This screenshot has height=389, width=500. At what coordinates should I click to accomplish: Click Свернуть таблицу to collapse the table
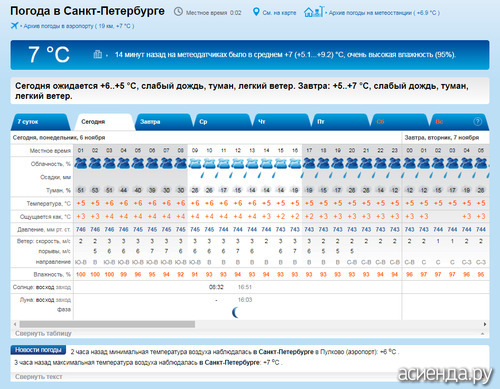[x=43, y=333]
